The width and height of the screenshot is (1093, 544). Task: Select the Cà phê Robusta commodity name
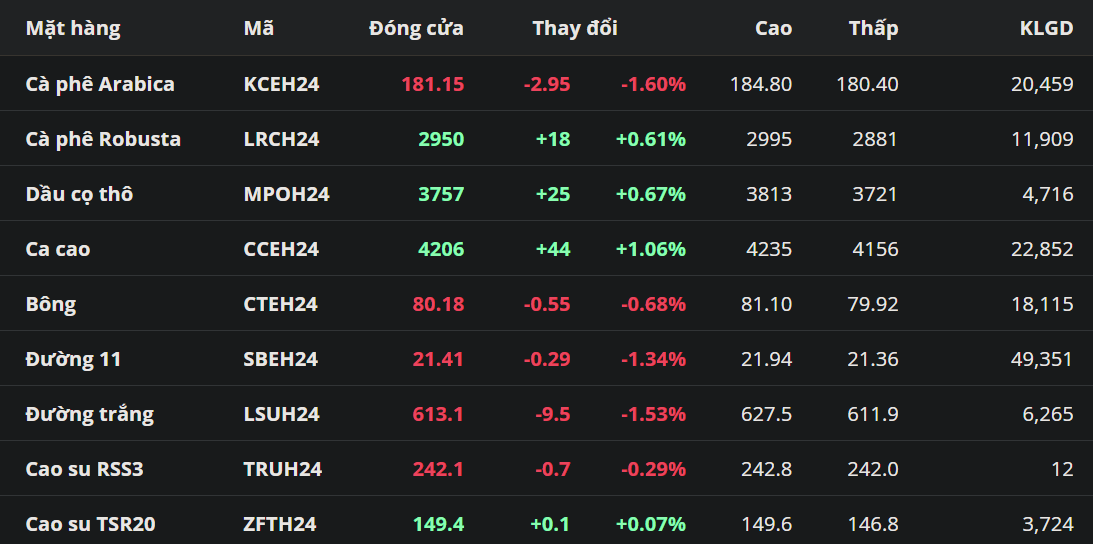coord(103,139)
